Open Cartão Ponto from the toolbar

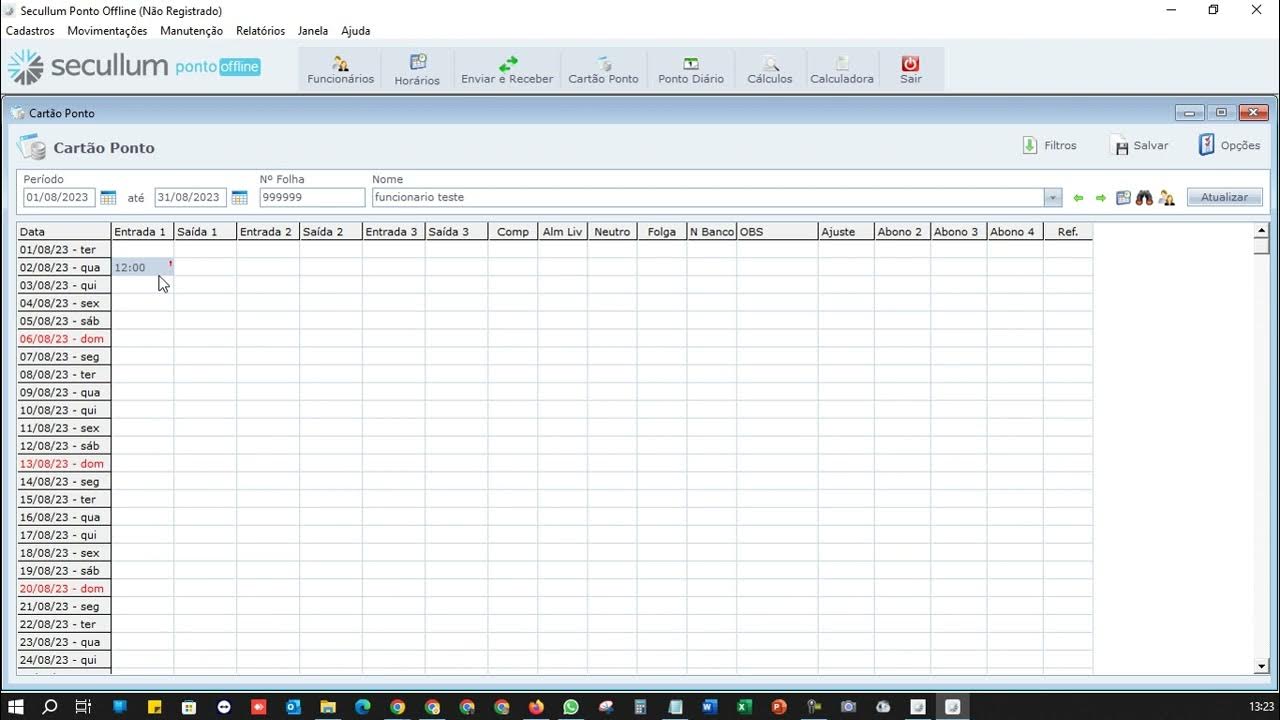603,69
